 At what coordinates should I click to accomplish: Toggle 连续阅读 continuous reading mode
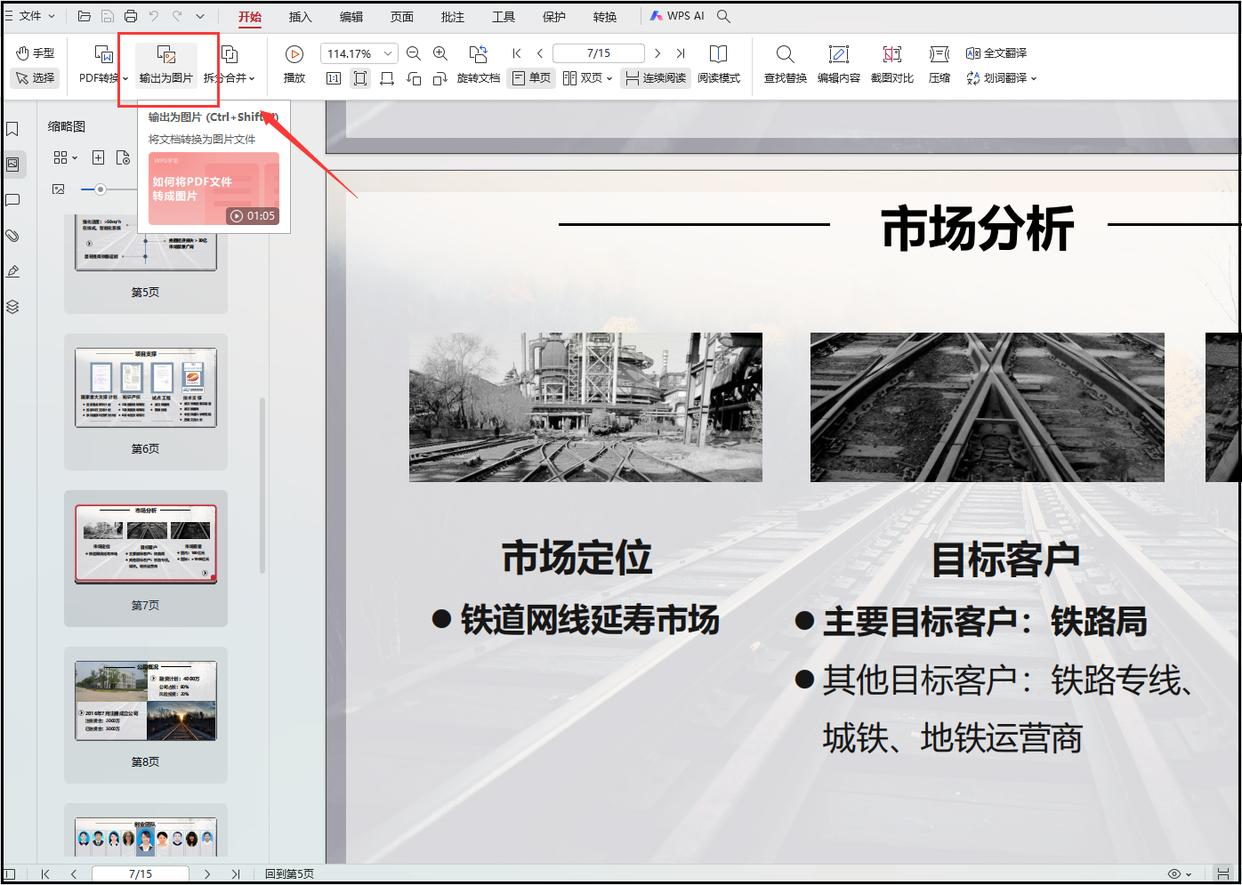click(x=656, y=78)
